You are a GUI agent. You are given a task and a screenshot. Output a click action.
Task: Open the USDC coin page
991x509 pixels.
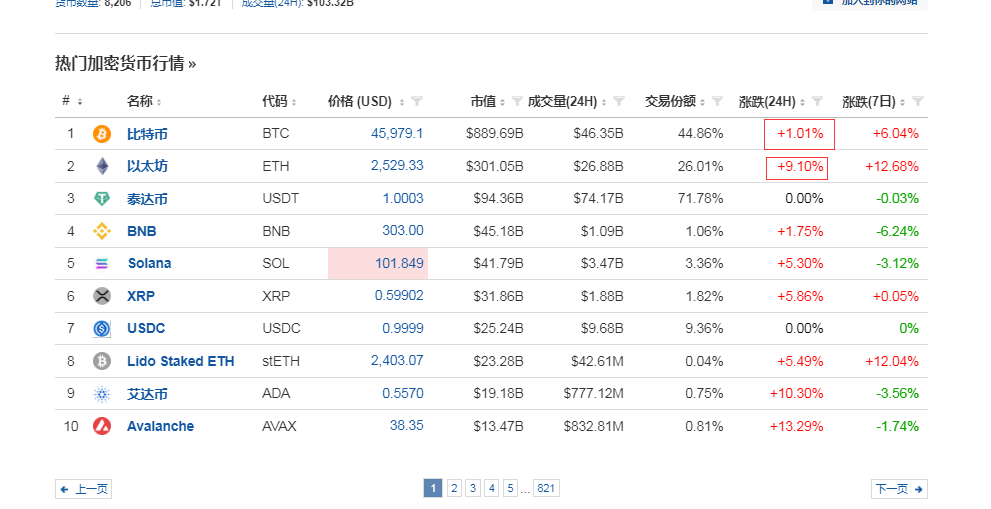tap(146, 328)
